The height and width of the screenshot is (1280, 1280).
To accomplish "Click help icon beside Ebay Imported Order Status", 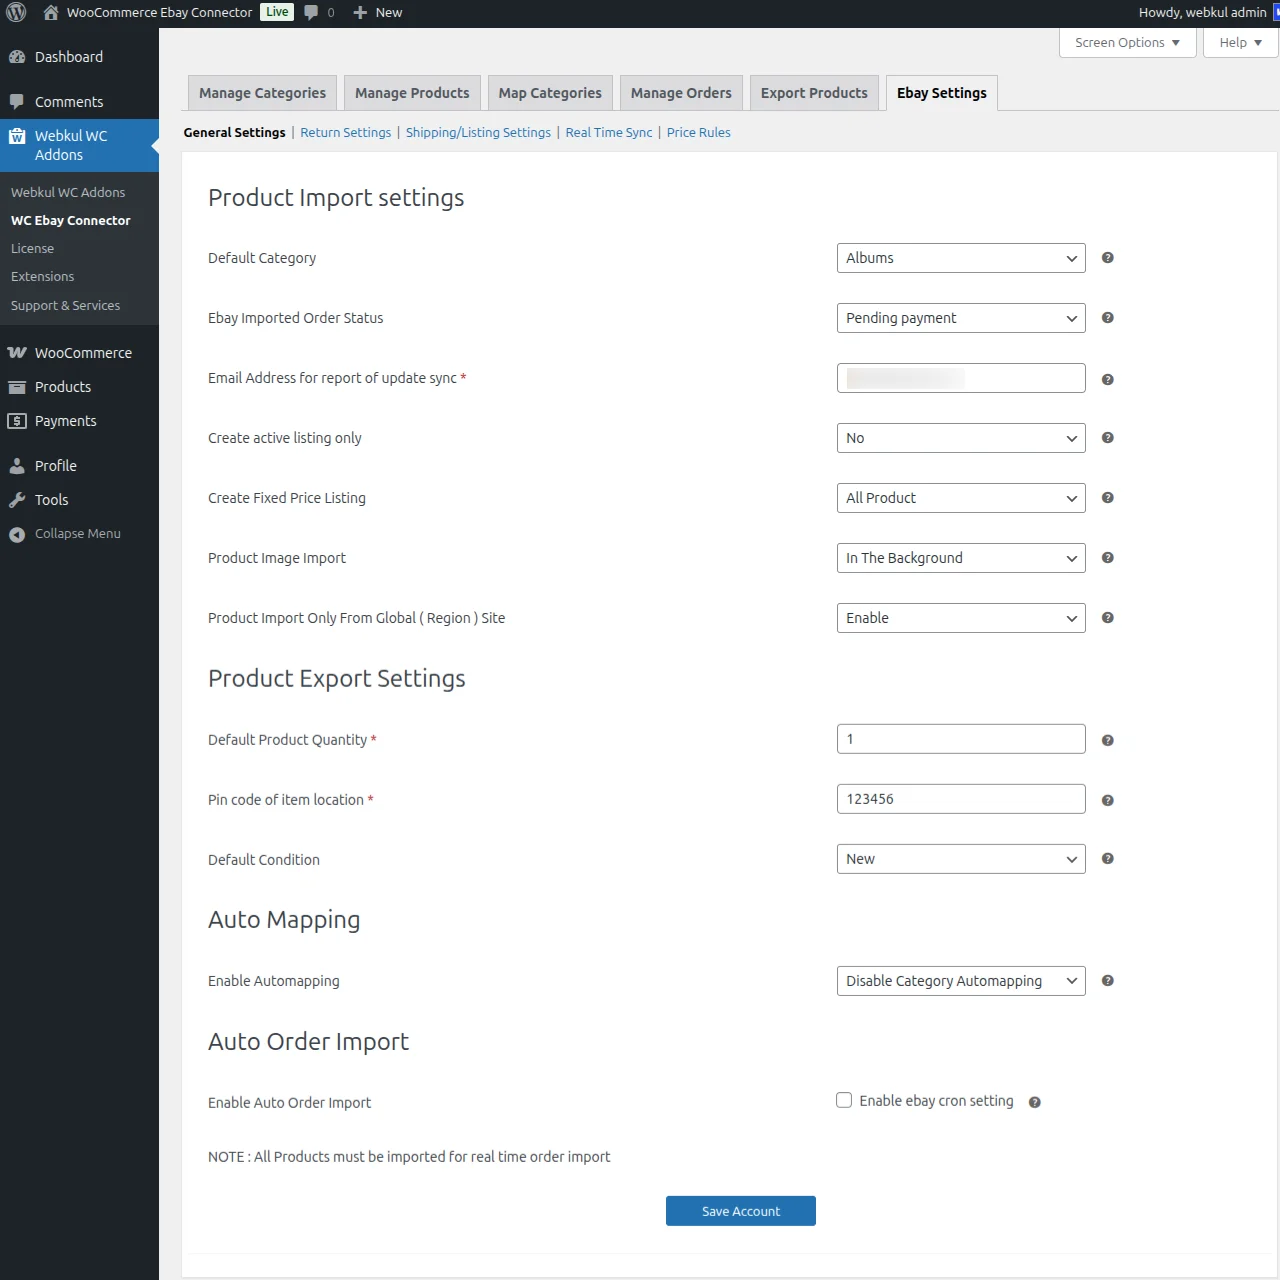I will pos(1108,318).
